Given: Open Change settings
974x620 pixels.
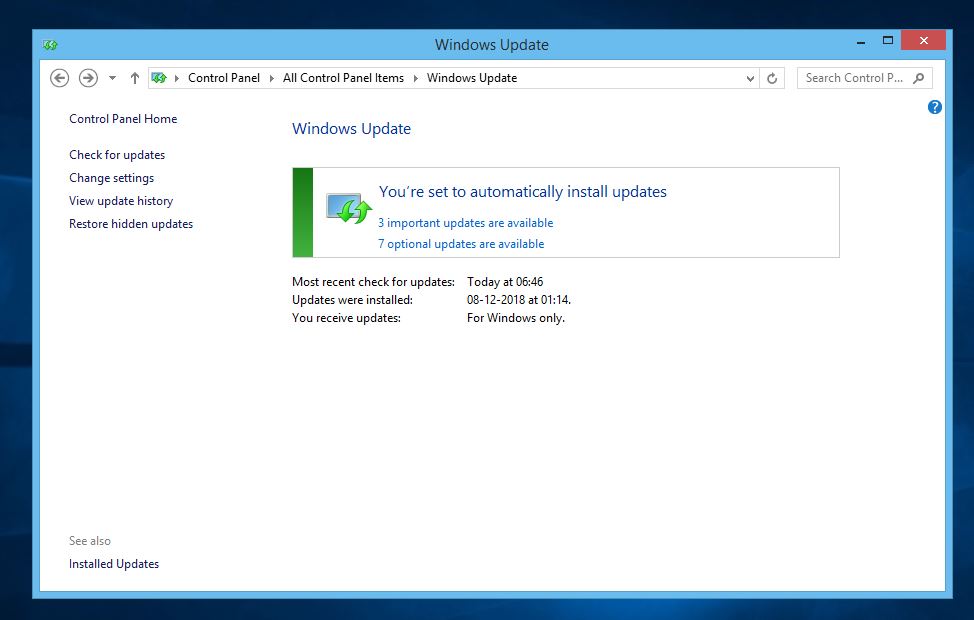Looking at the screenshot, I should point(111,178).
